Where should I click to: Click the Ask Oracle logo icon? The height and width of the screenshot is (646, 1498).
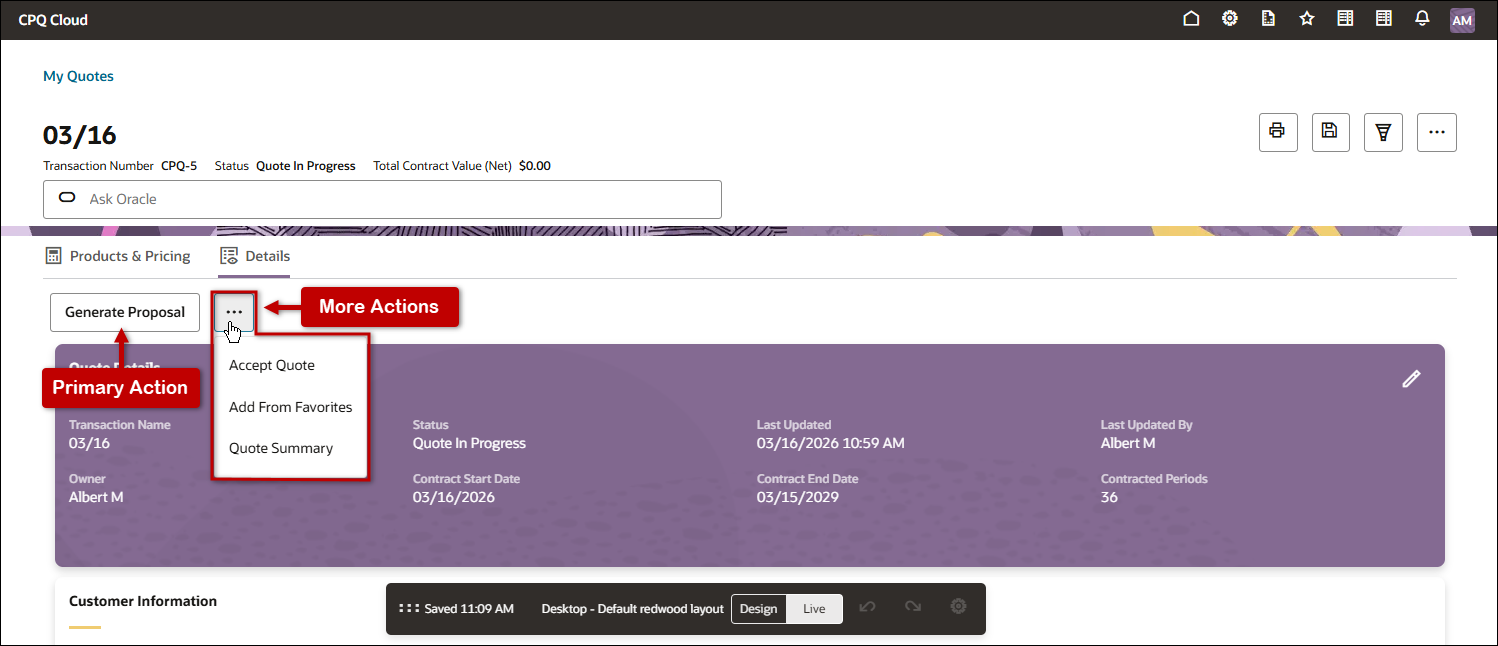[x=67, y=198]
